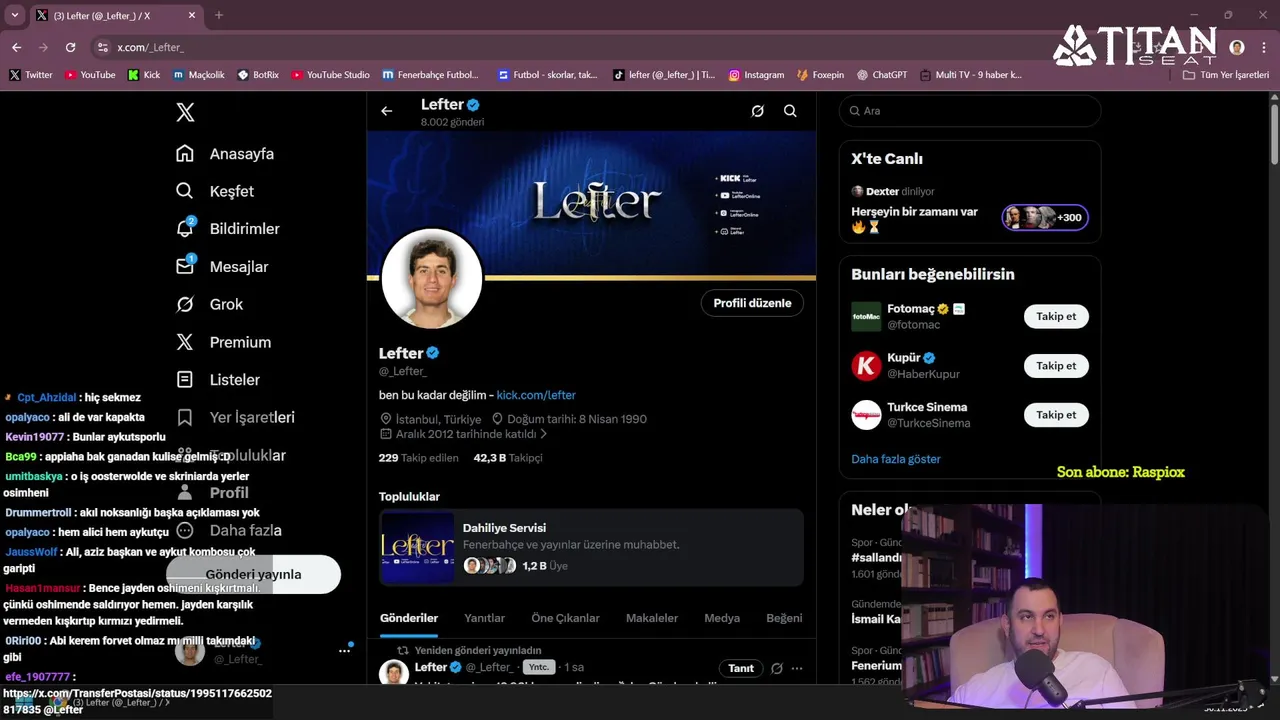
Task: Open post more options three dots
Action: pyautogui.click(x=797, y=668)
